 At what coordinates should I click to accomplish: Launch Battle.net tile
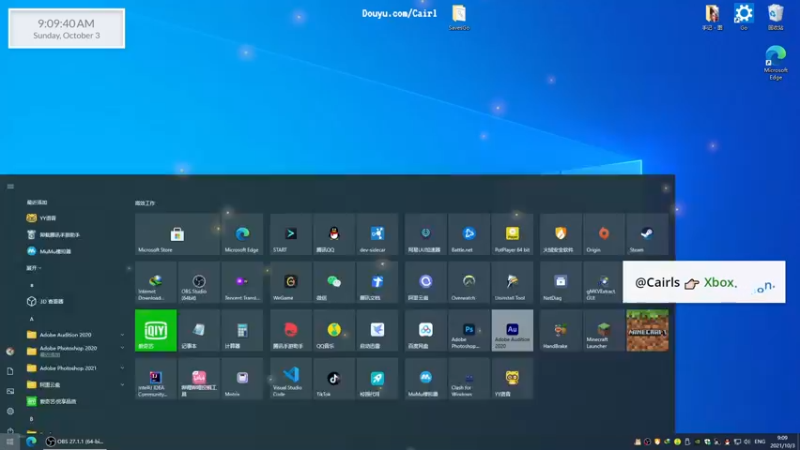[469, 234]
